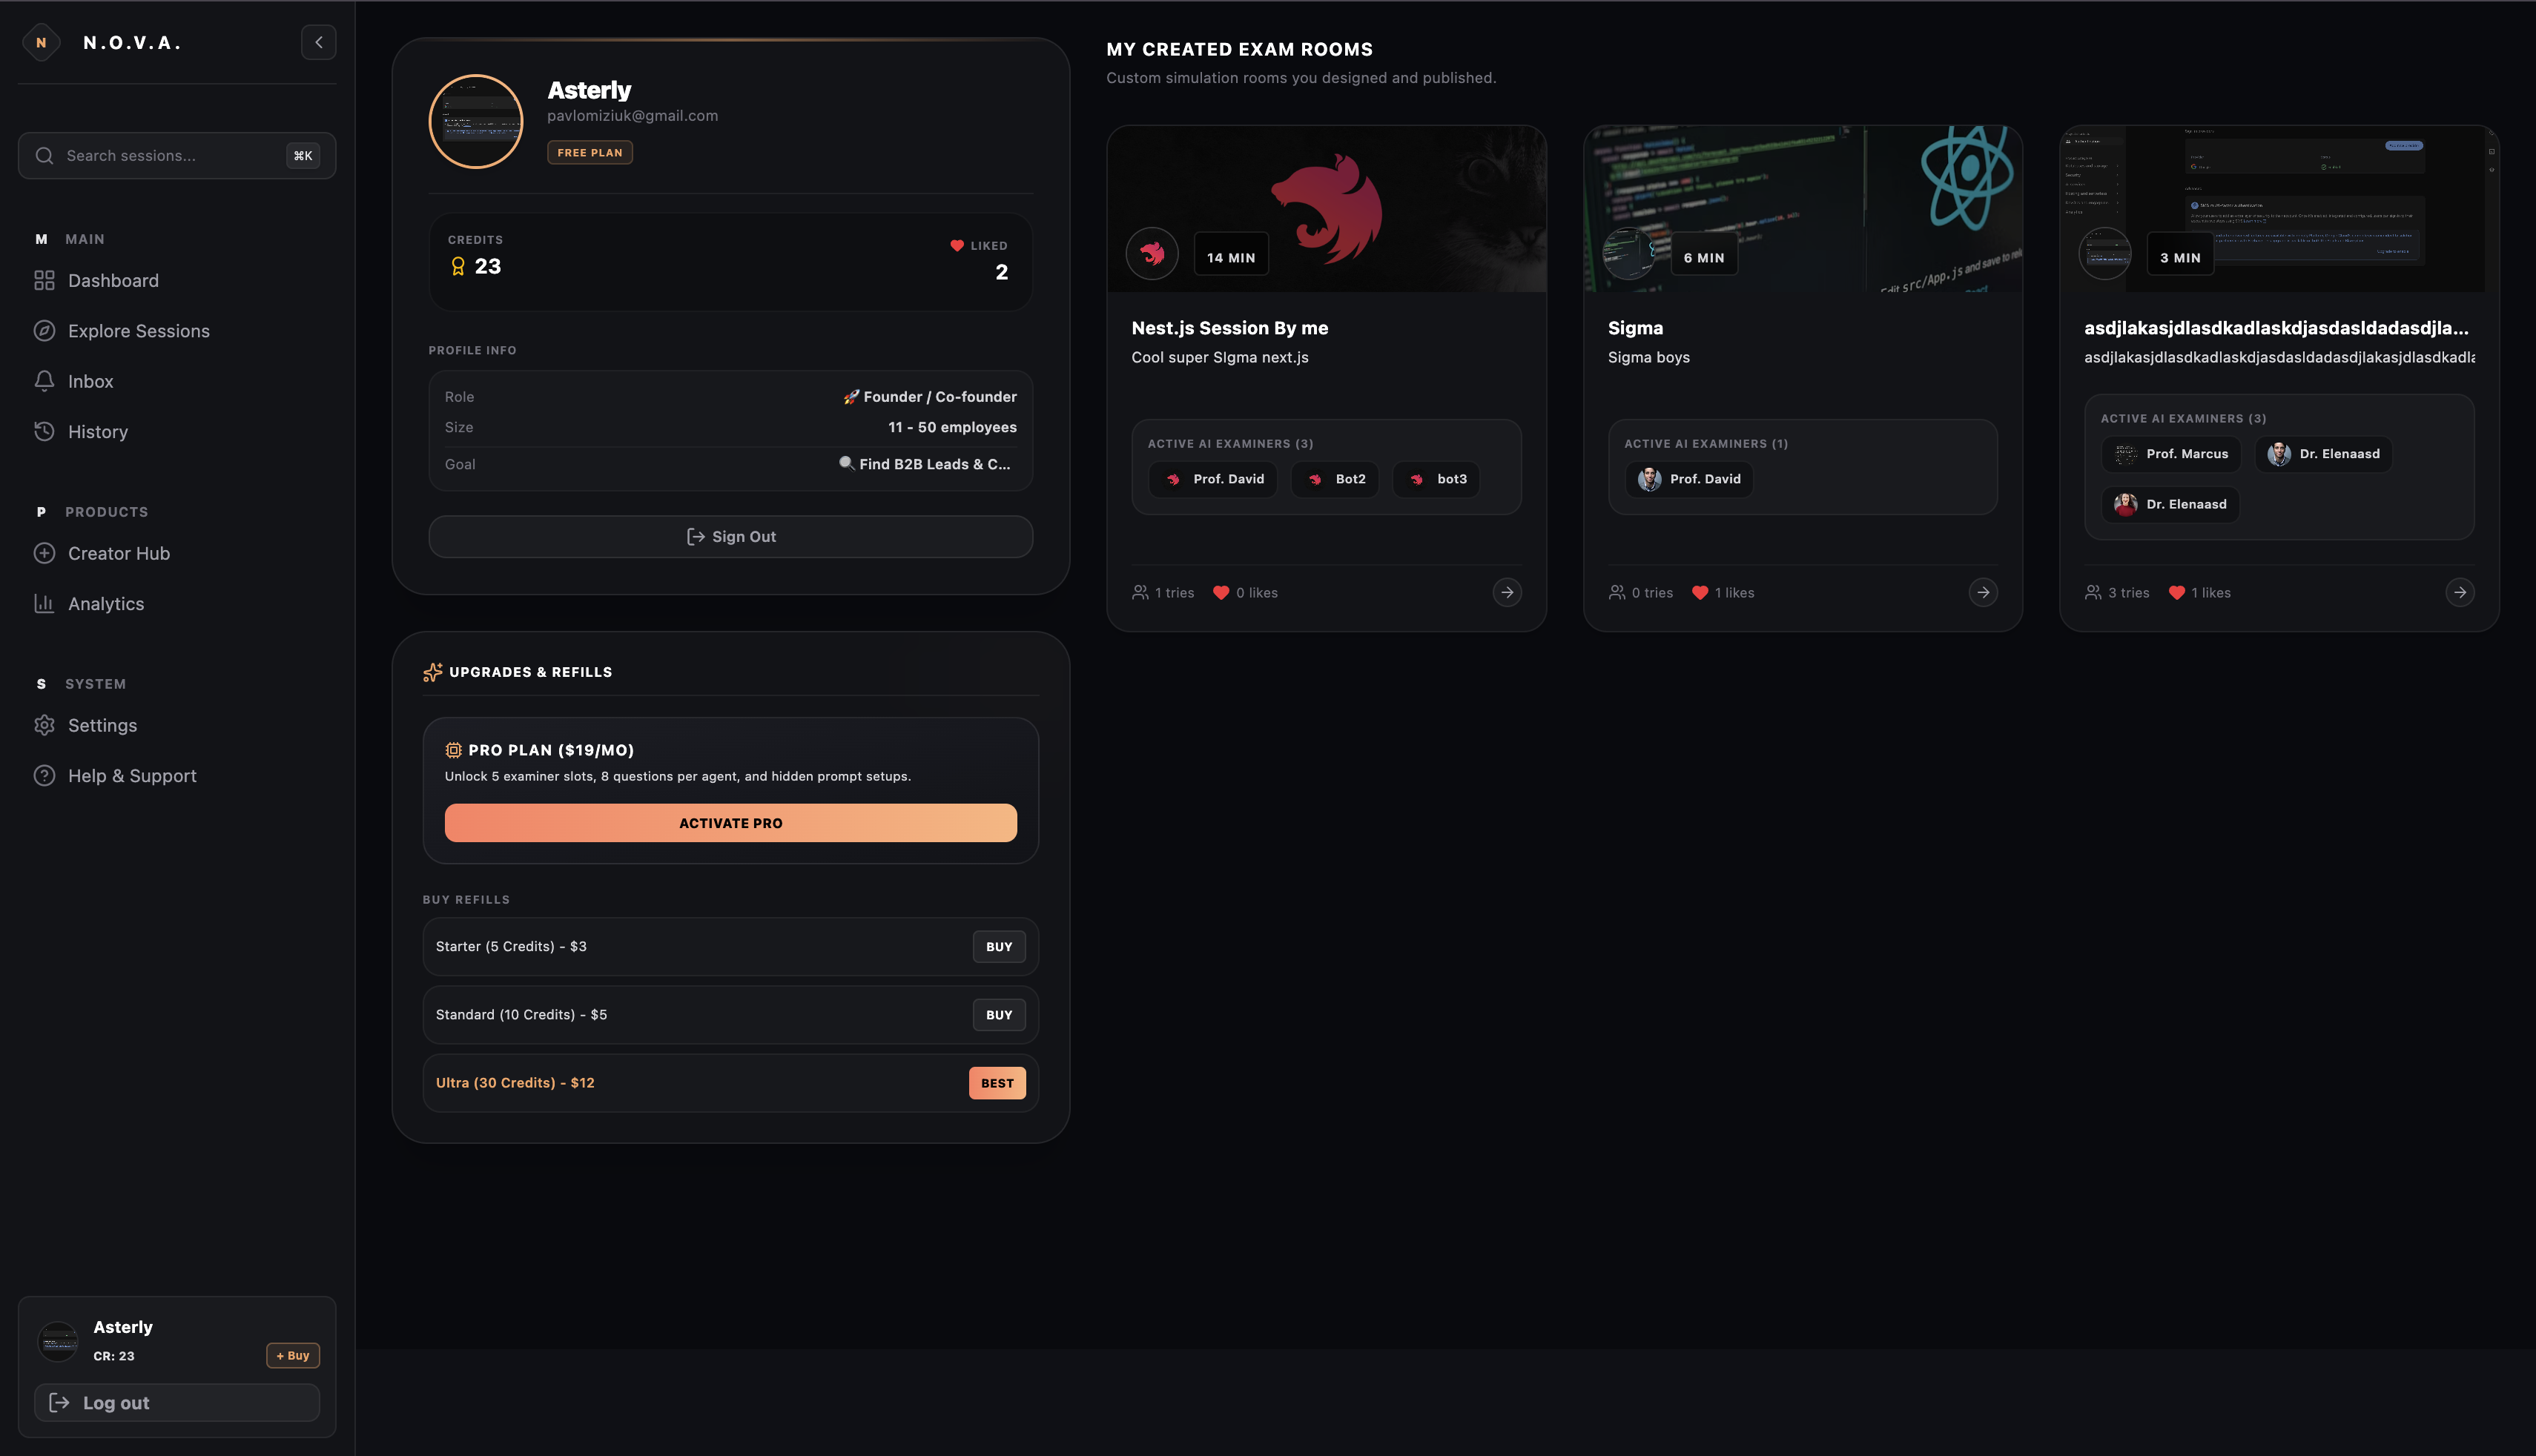Select the Ultra 30 Credits BEST option
Image resolution: width=2536 pixels, height=1456 pixels.
(997, 1083)
